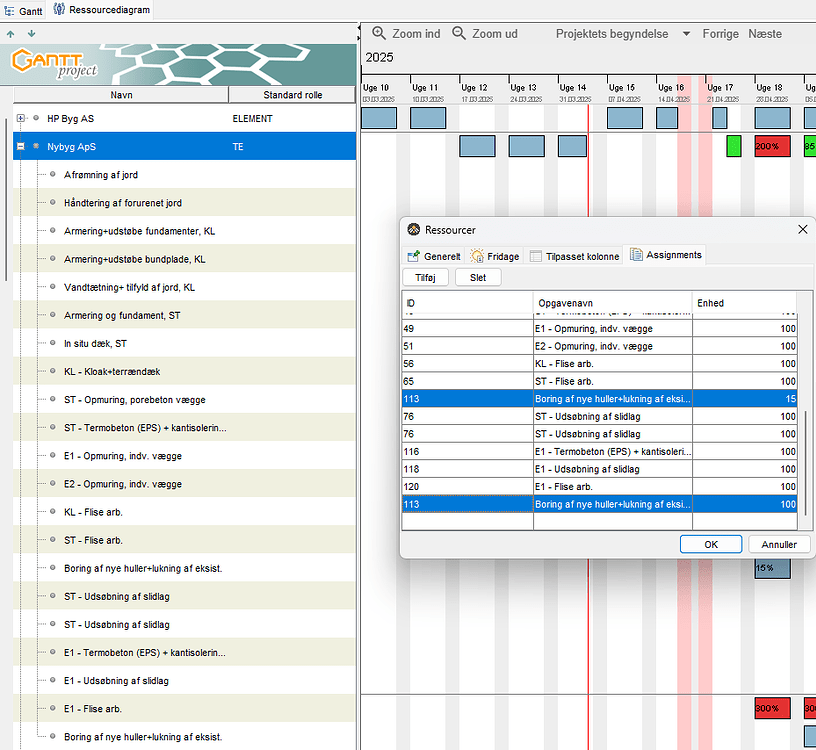Screen dimensions: 816x750
Task: Confirm with the OK button
Action: click(x=710, y=543)
